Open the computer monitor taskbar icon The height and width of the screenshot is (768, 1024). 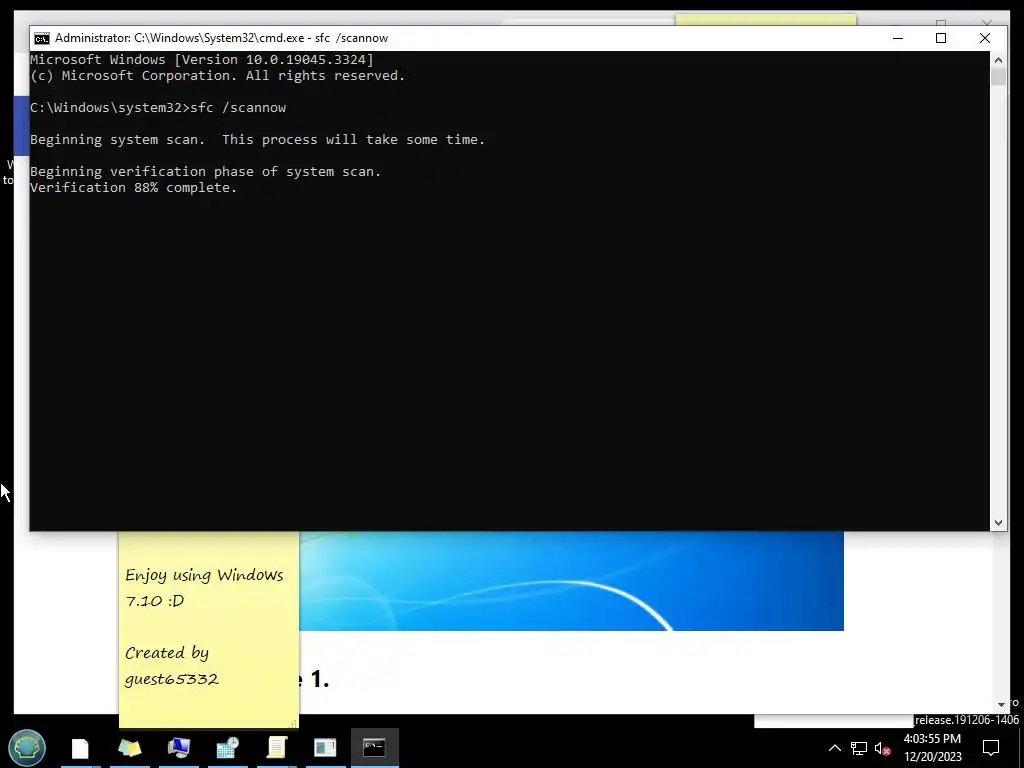pyautogui.click(x=178, y=748)
